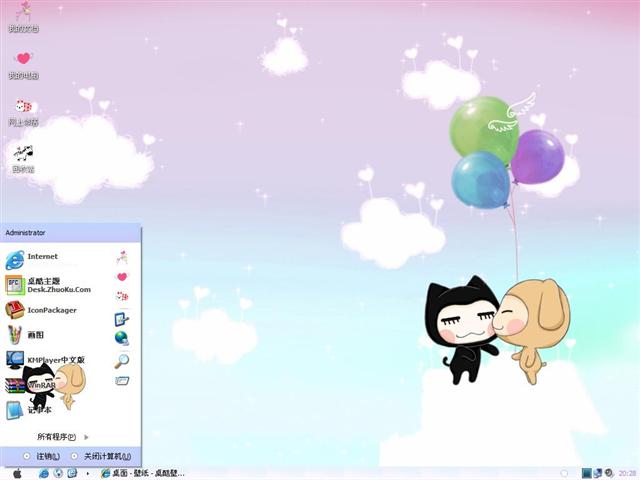The image size is (640, 480).
Task: Click the third quick launch icon
Action: click(72, 473)
